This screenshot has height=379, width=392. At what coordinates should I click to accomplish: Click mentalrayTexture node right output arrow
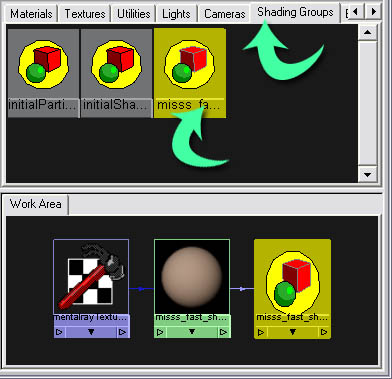pyautogui.click(x=122, y=332)
